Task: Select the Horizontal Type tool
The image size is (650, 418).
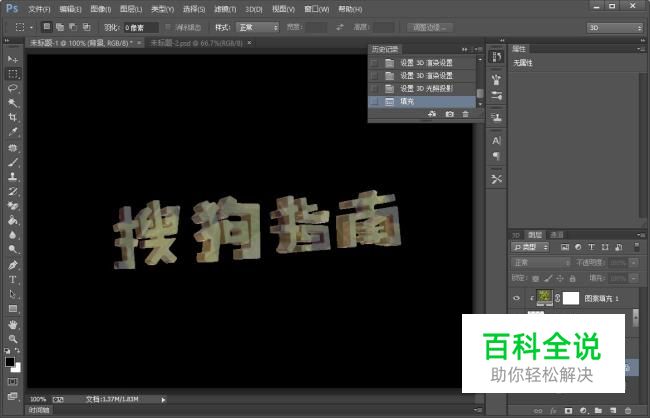Action: point(13,279)
